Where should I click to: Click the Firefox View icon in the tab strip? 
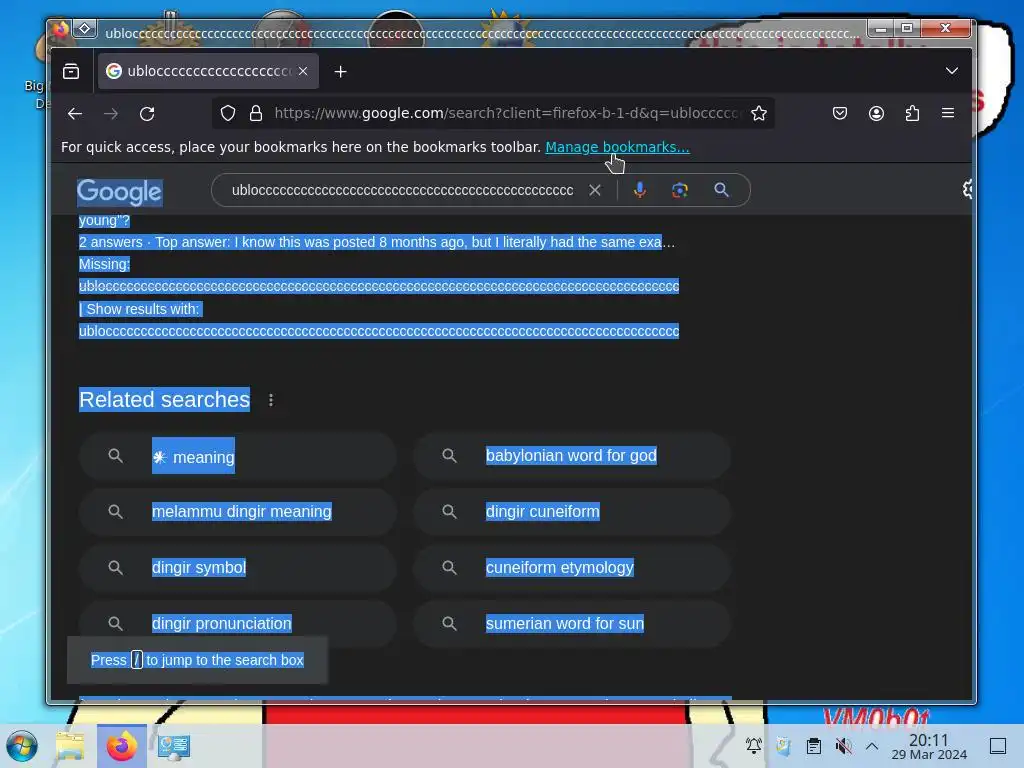point(71,71)
